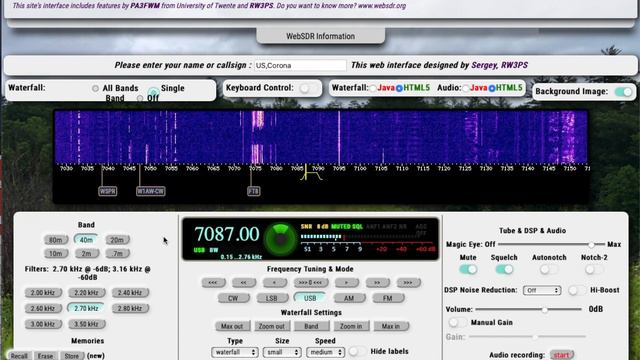Toggle the Background Image switch

pos(624,92)
